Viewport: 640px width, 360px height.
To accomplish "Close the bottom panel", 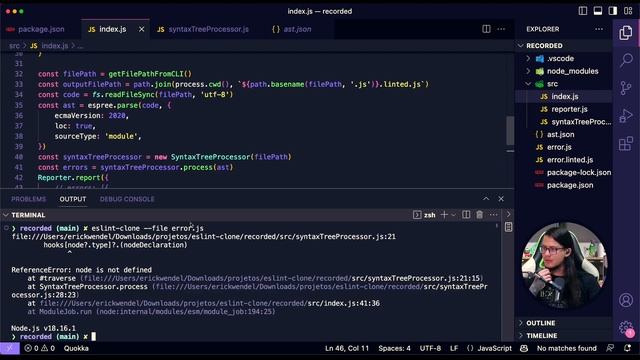I will coord(501,199).
